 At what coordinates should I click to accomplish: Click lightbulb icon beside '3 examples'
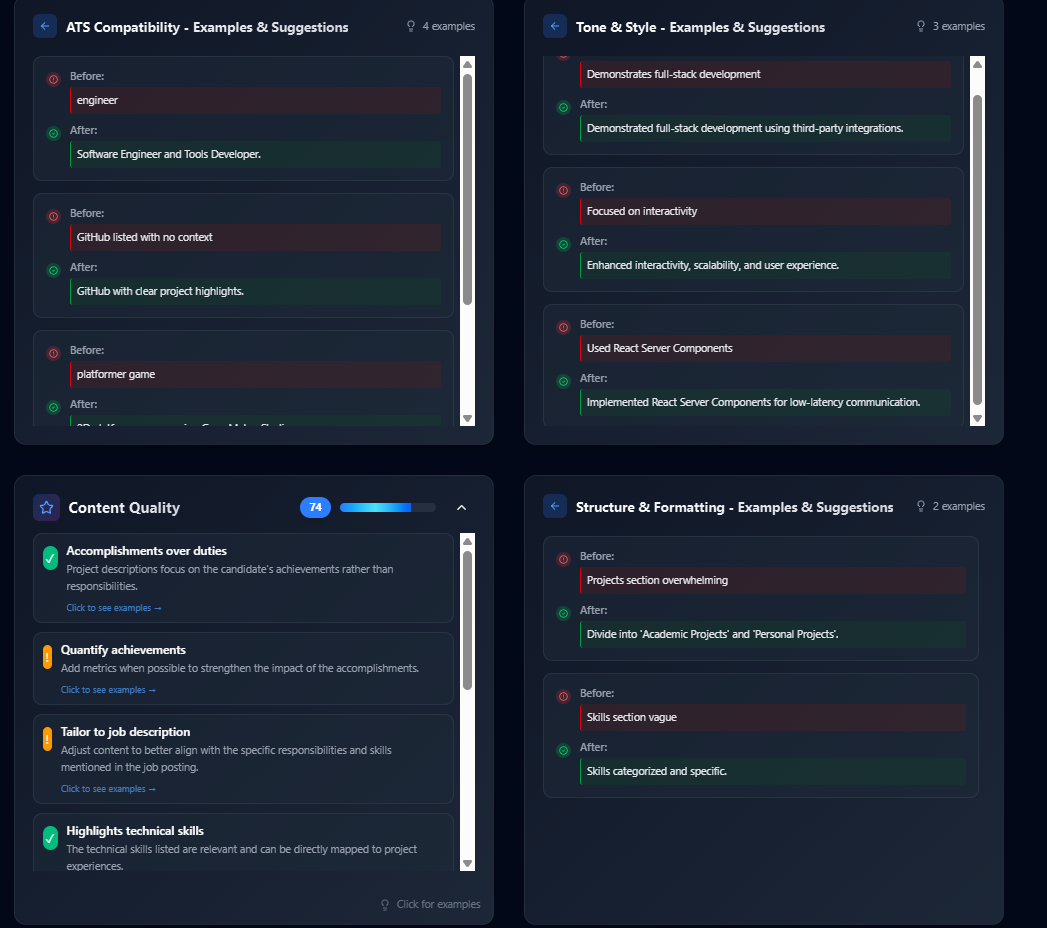pos(921,26)
